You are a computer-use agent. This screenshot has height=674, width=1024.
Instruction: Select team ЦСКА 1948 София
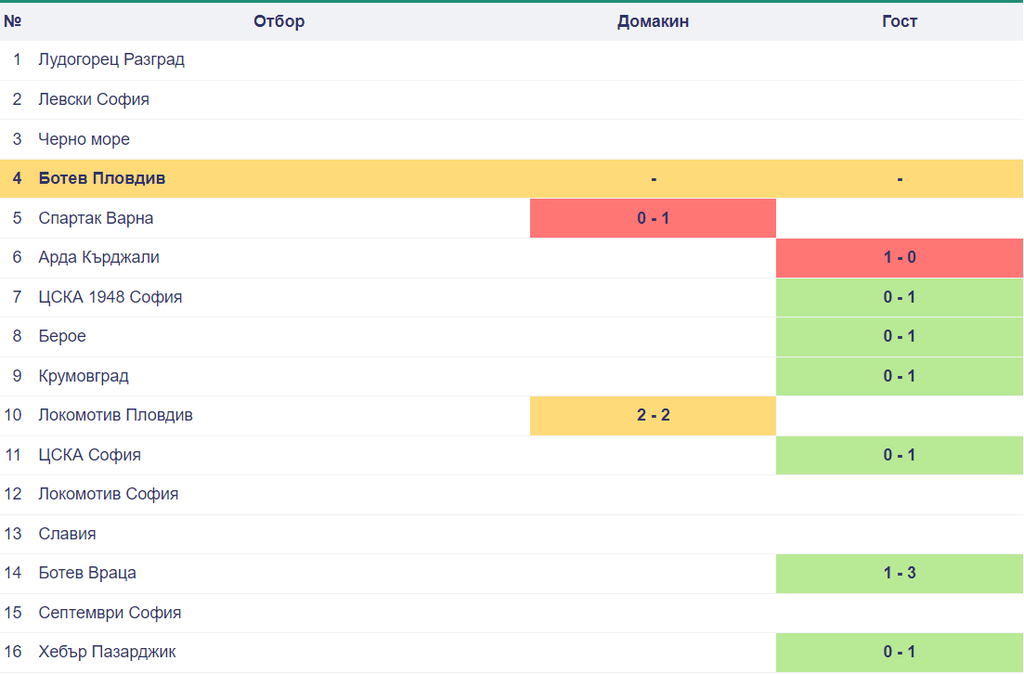tap(110, 297)
